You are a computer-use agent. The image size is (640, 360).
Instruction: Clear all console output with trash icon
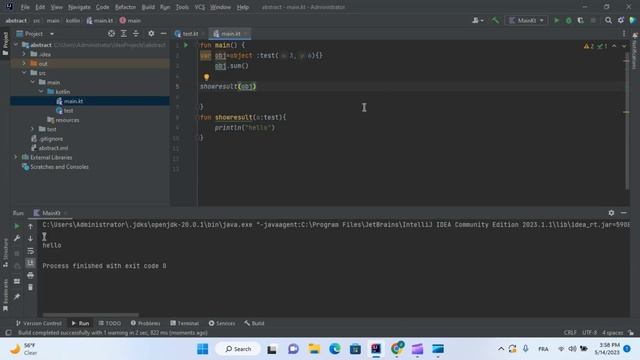31,287
